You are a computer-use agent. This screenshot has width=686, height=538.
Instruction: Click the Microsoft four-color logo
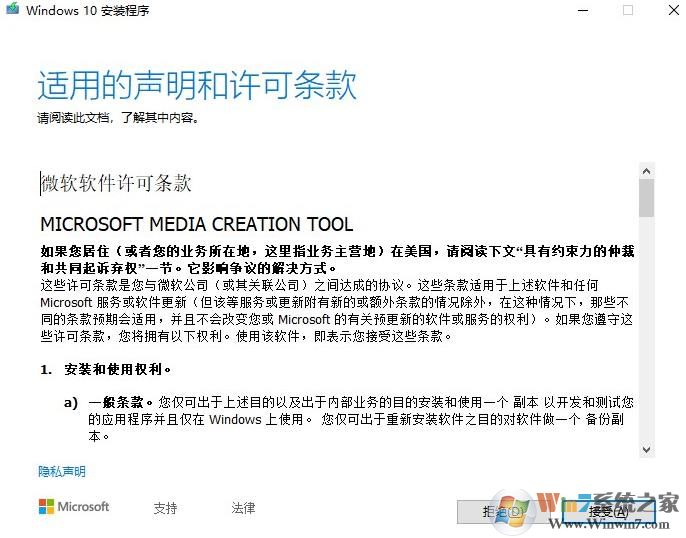tap(46, 507)
